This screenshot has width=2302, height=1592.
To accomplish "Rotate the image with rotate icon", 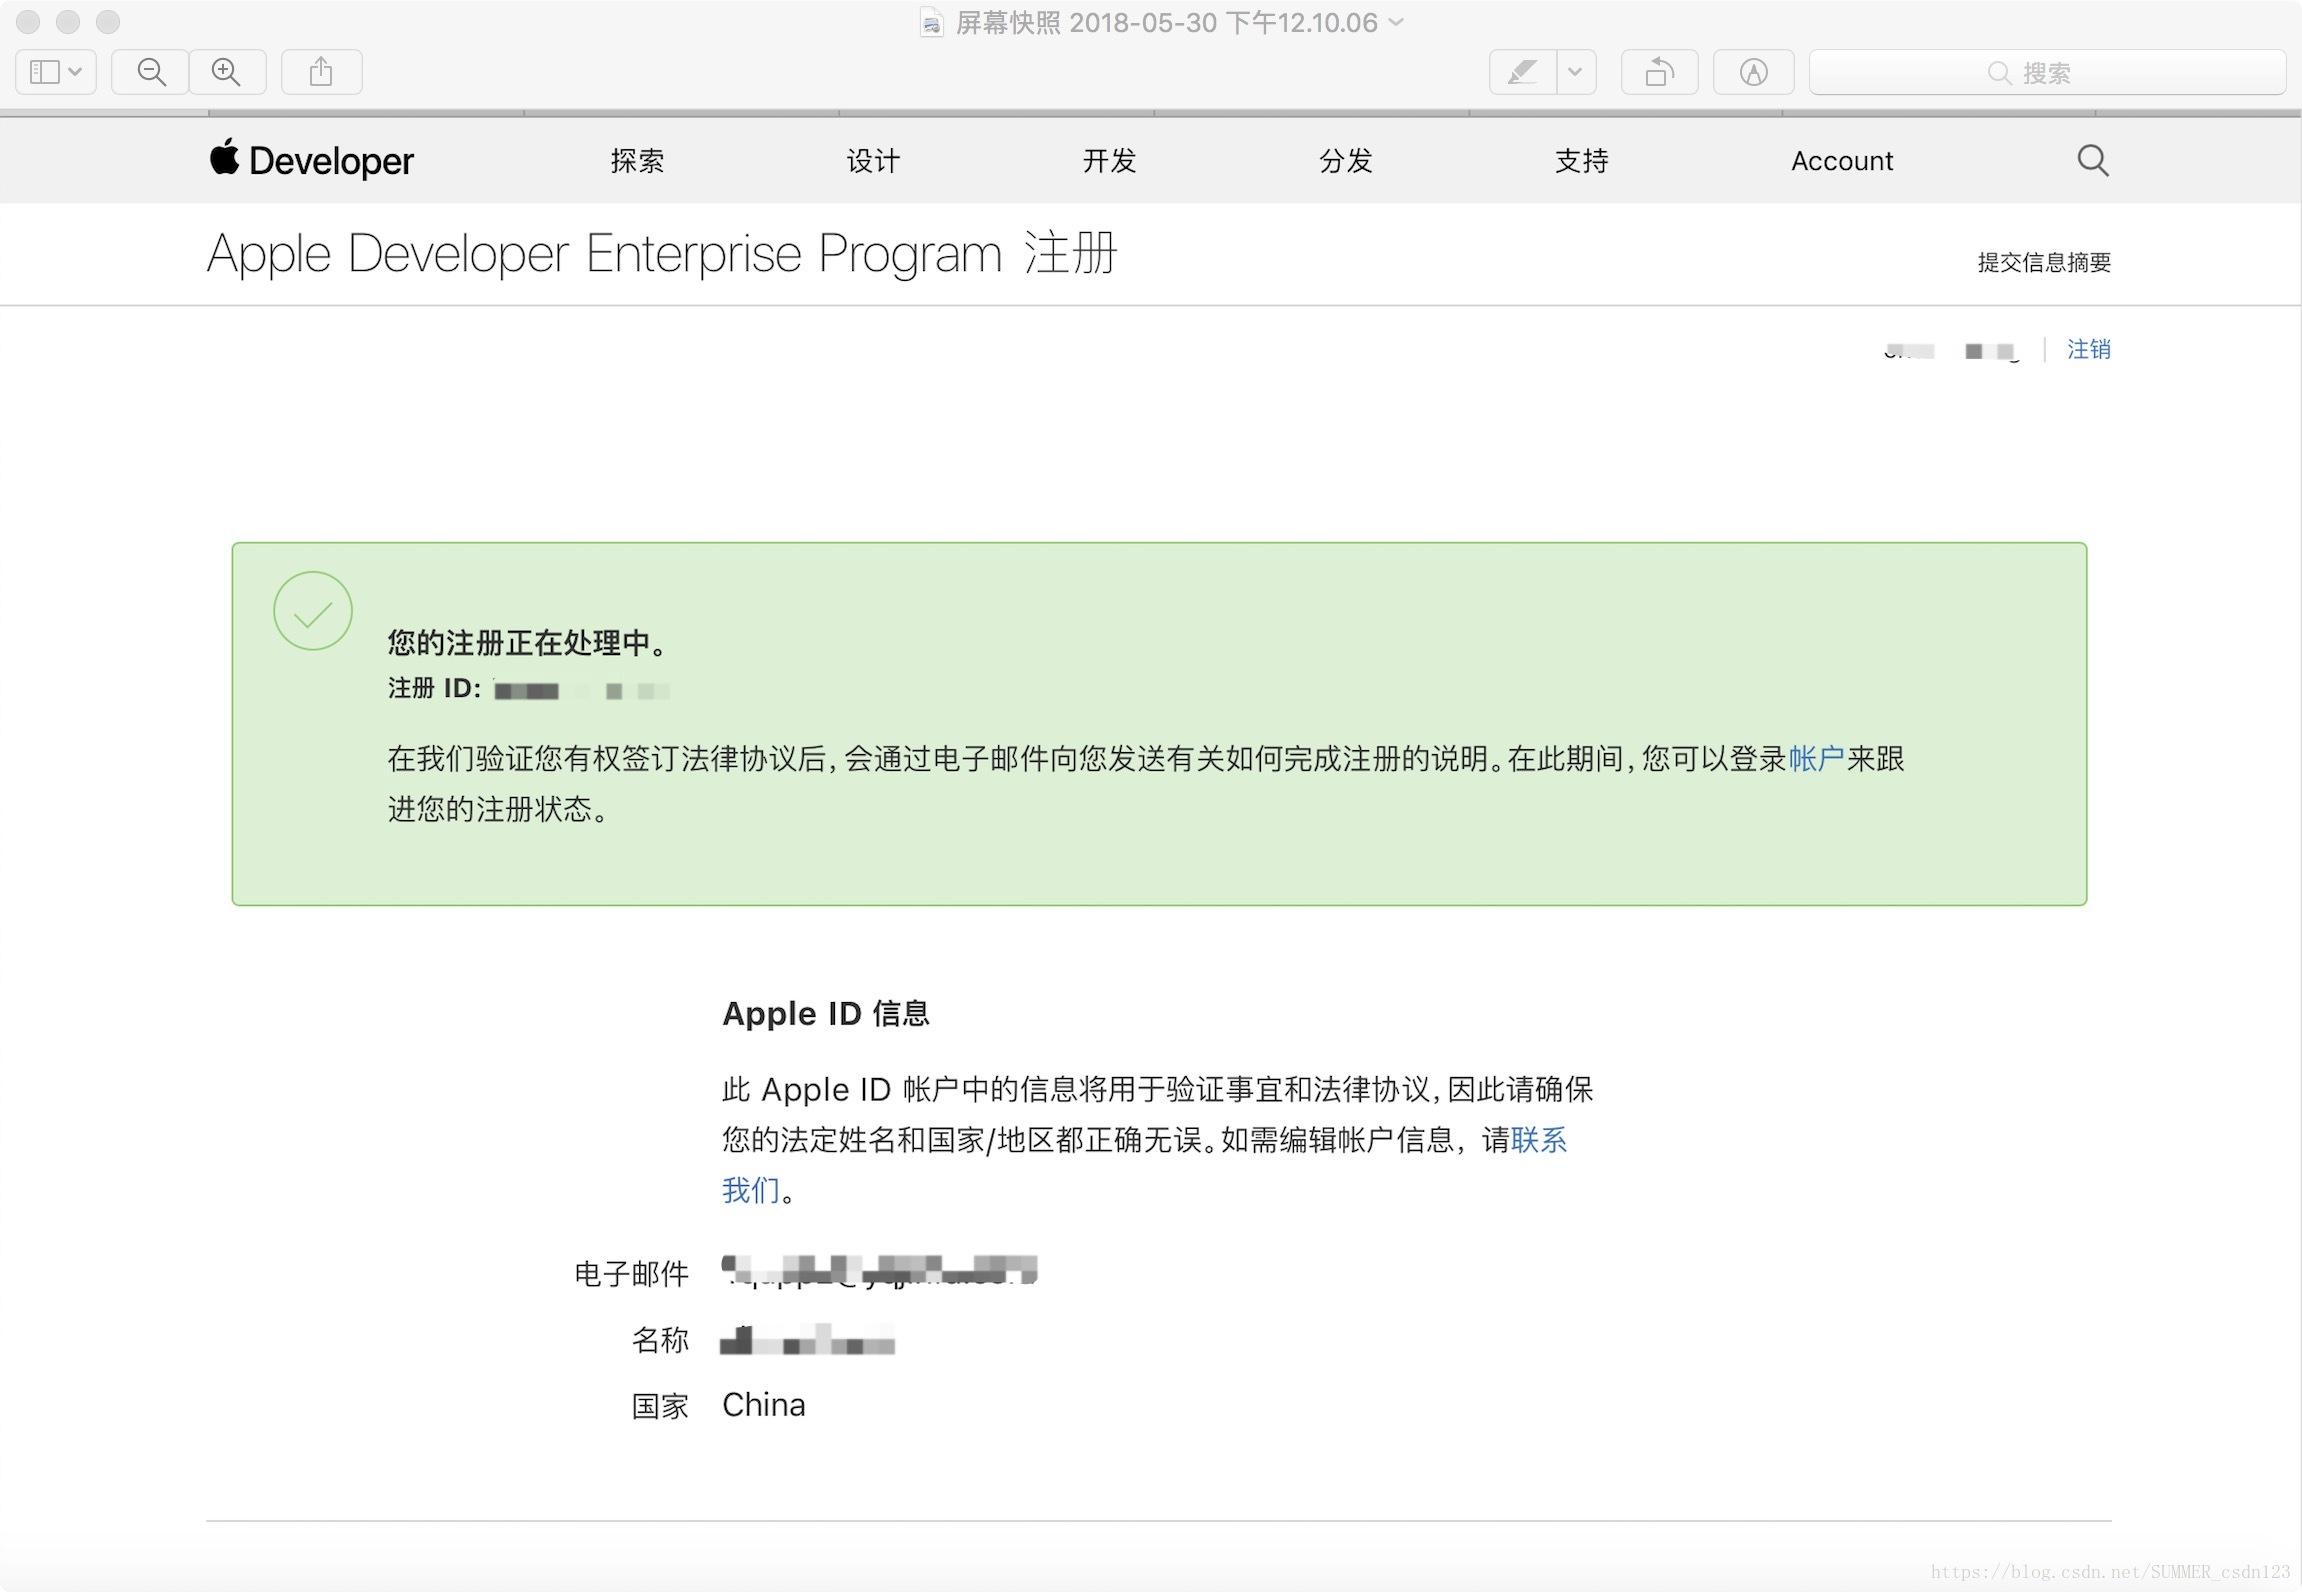I will [x=1659, y=72].
